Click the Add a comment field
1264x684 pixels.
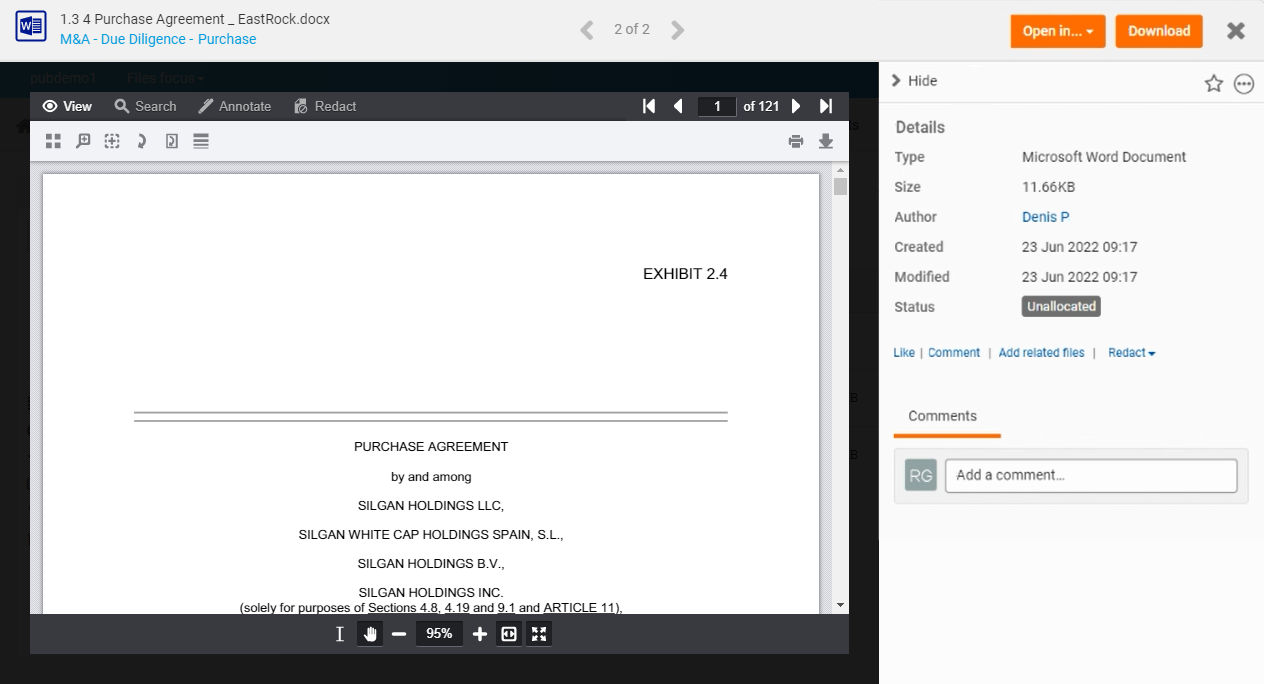(1091, 475)
